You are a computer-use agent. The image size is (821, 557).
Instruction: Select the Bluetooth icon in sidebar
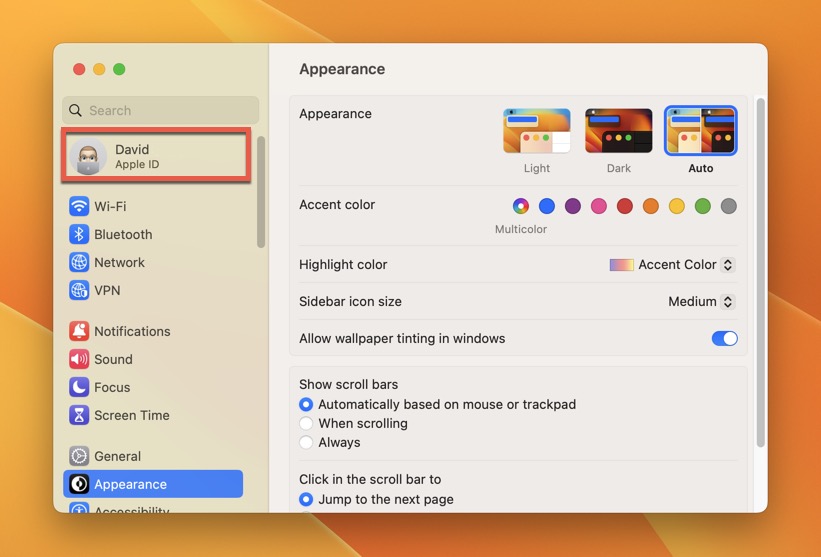[x=79, y=235]
